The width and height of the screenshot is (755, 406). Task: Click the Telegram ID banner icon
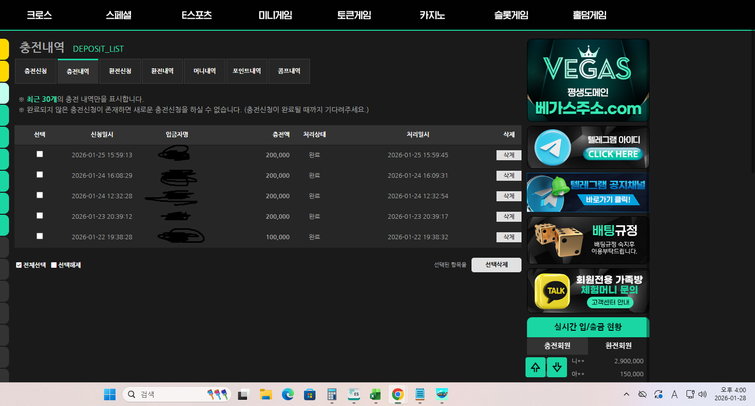tap(546, 149)
